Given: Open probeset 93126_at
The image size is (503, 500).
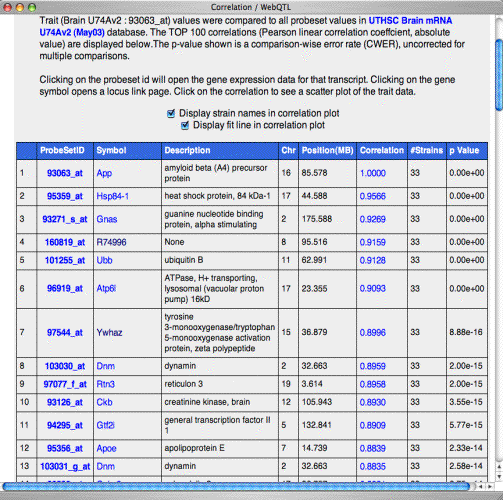Looking at the screenshot, I should (65, 402).
